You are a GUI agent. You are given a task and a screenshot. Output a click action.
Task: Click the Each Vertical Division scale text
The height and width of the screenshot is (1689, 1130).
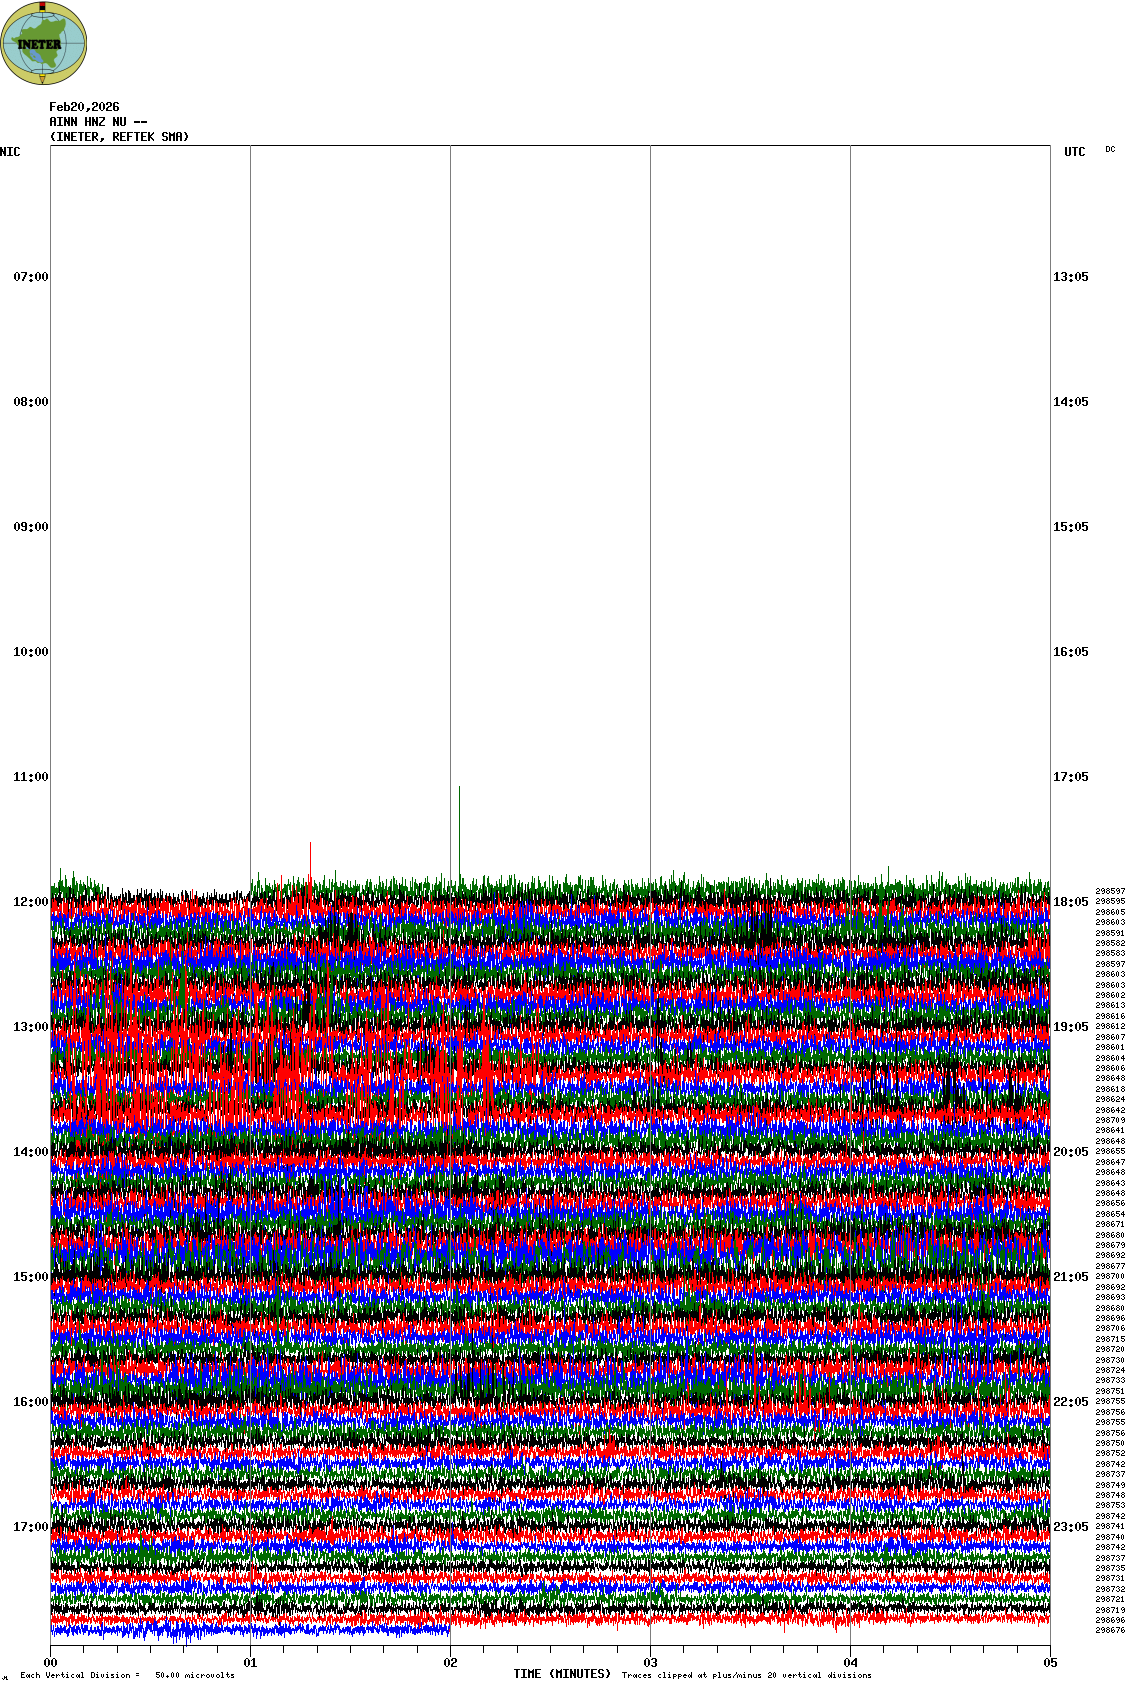(127, 1675)
